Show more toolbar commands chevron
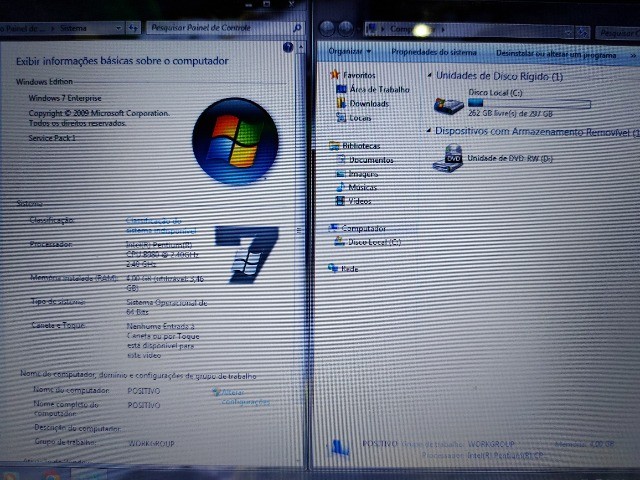Viewport: 640px width, 480px height. (633, 55)
